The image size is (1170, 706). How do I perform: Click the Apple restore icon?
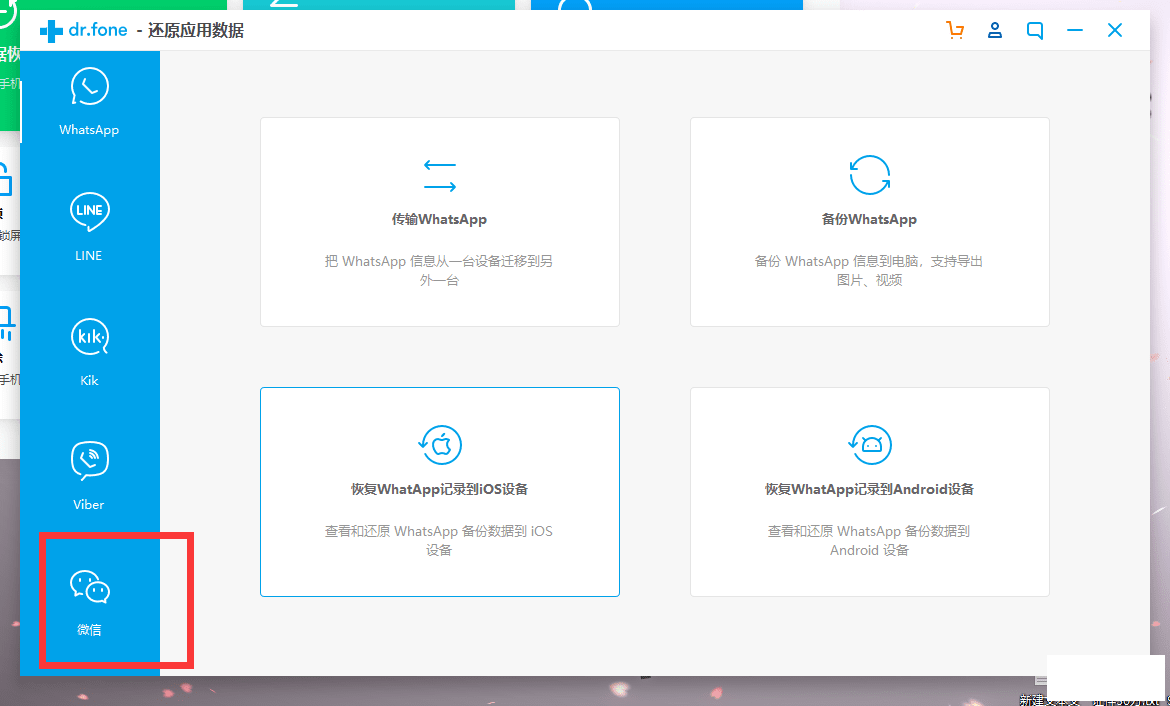[x=439, y=445]
